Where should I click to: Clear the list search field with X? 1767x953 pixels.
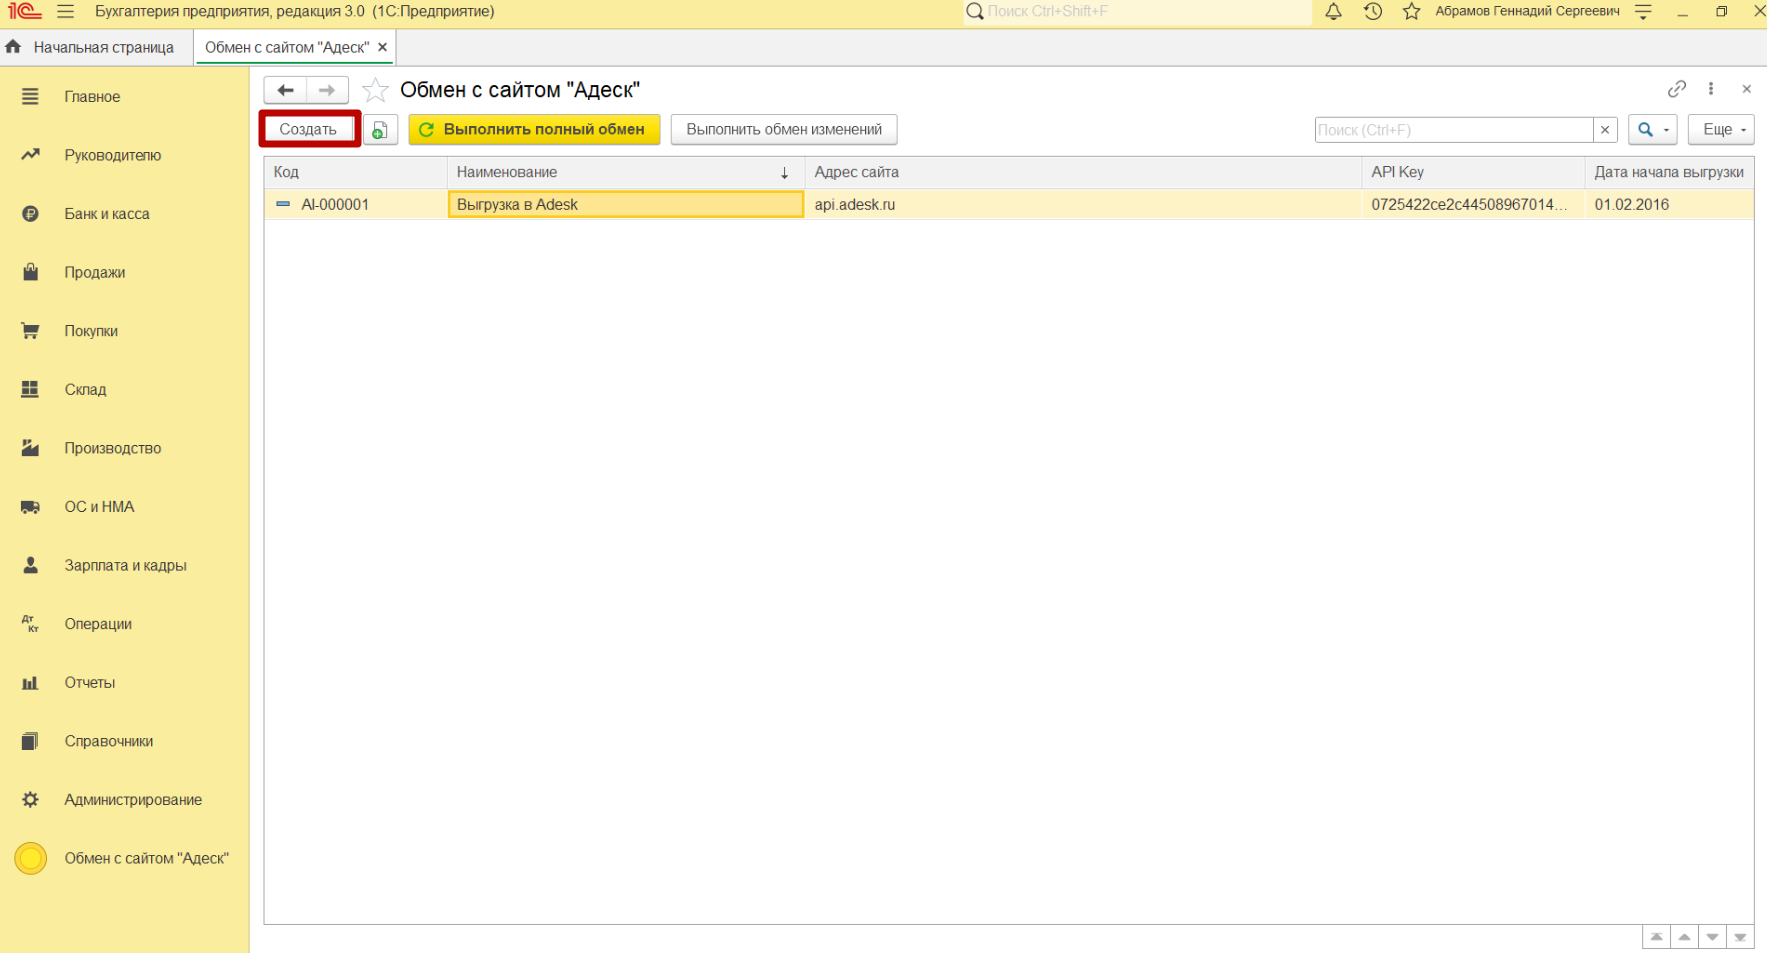(1605, 130)
